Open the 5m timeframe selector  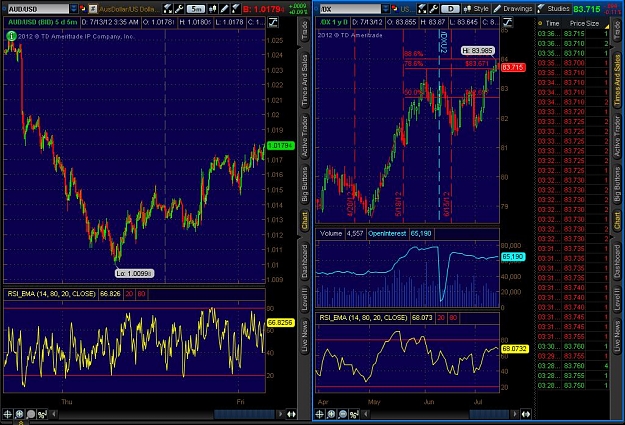[195, 8]
